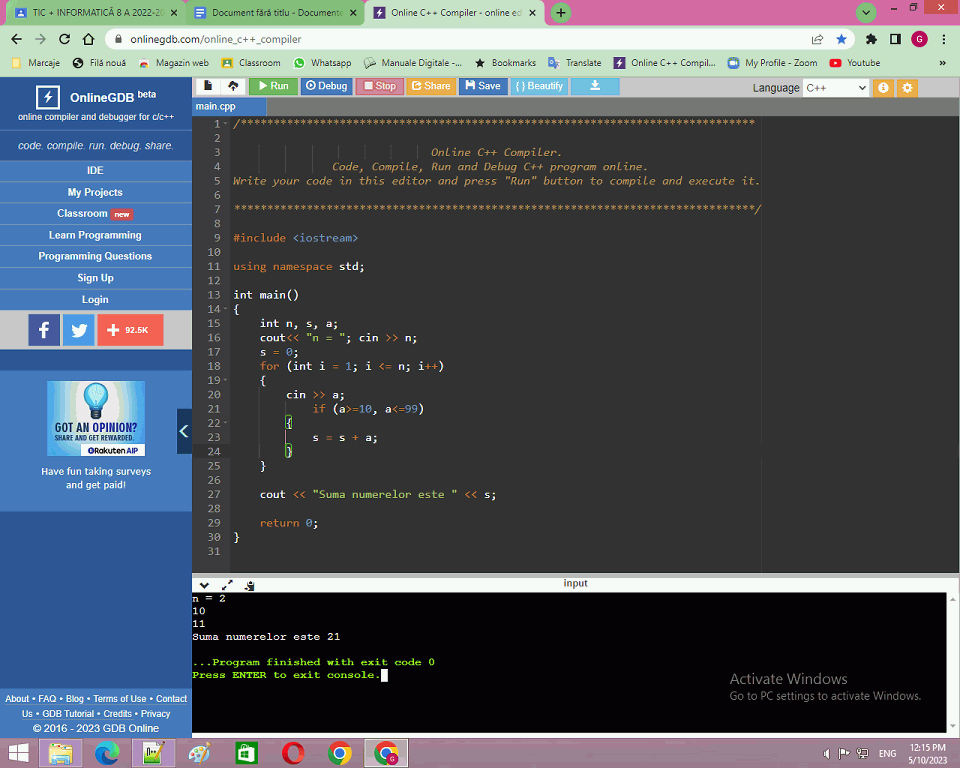Open the orange info icon button
The height and width of the screenshot is (768, 960).
[883, 88]
